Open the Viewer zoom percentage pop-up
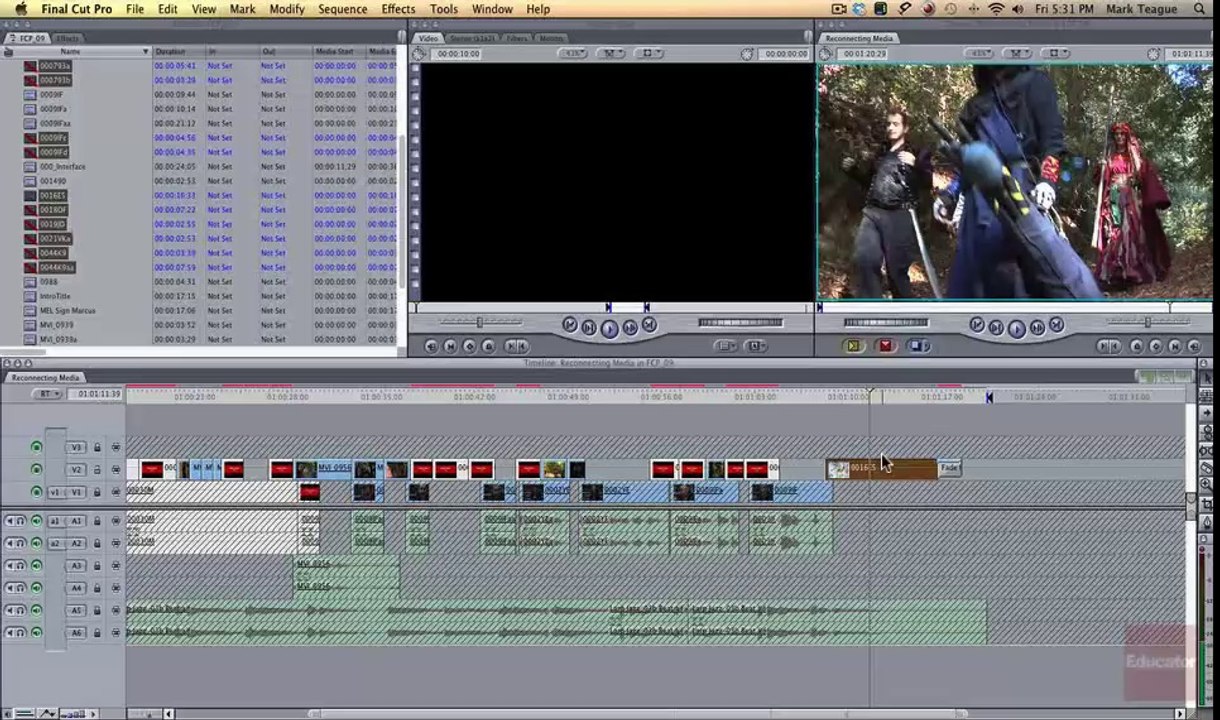The height and width of the screenshot is (720, 1220). coord(573,53)
